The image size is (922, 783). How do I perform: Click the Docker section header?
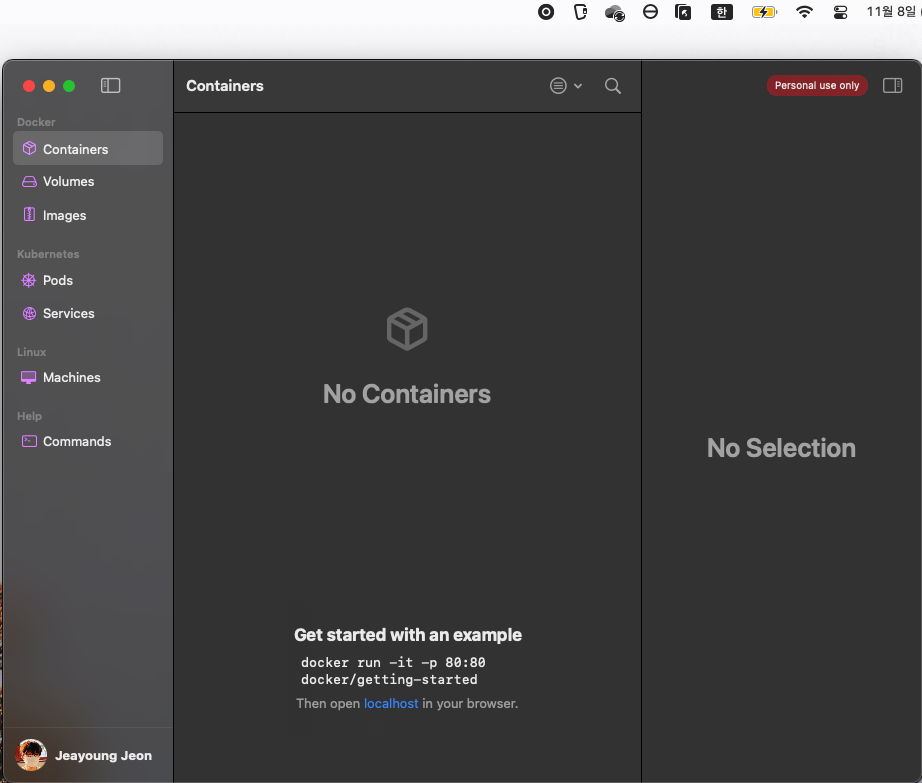pyautogui.click(x=36, y=122)
